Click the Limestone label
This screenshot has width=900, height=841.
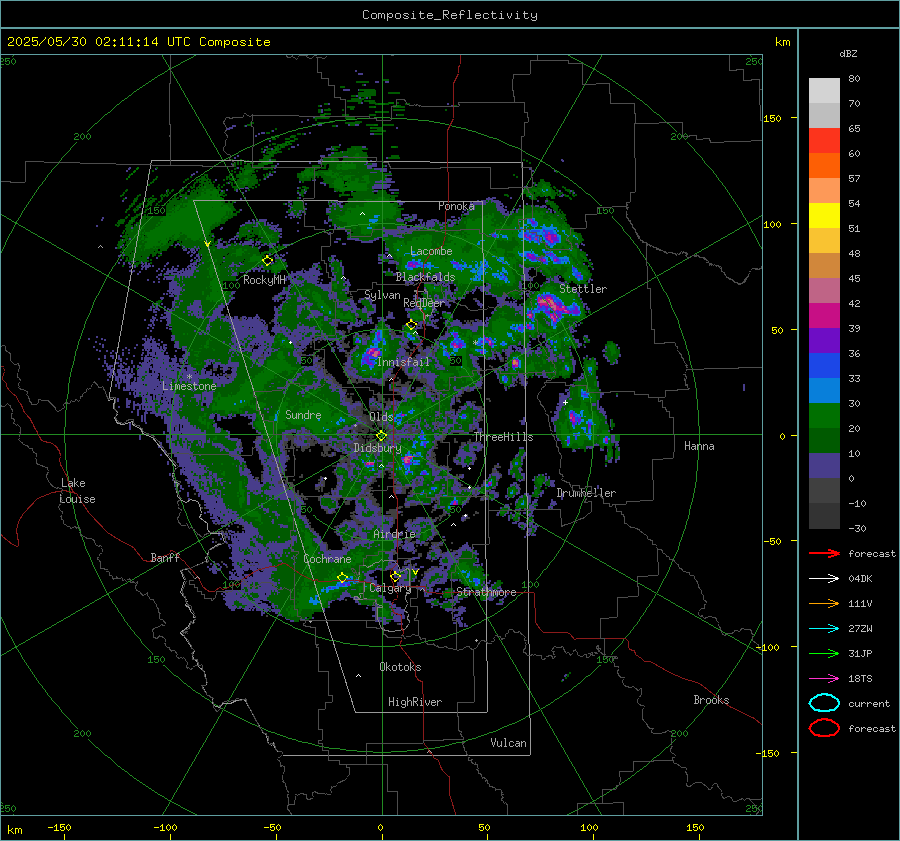point(189,386)
